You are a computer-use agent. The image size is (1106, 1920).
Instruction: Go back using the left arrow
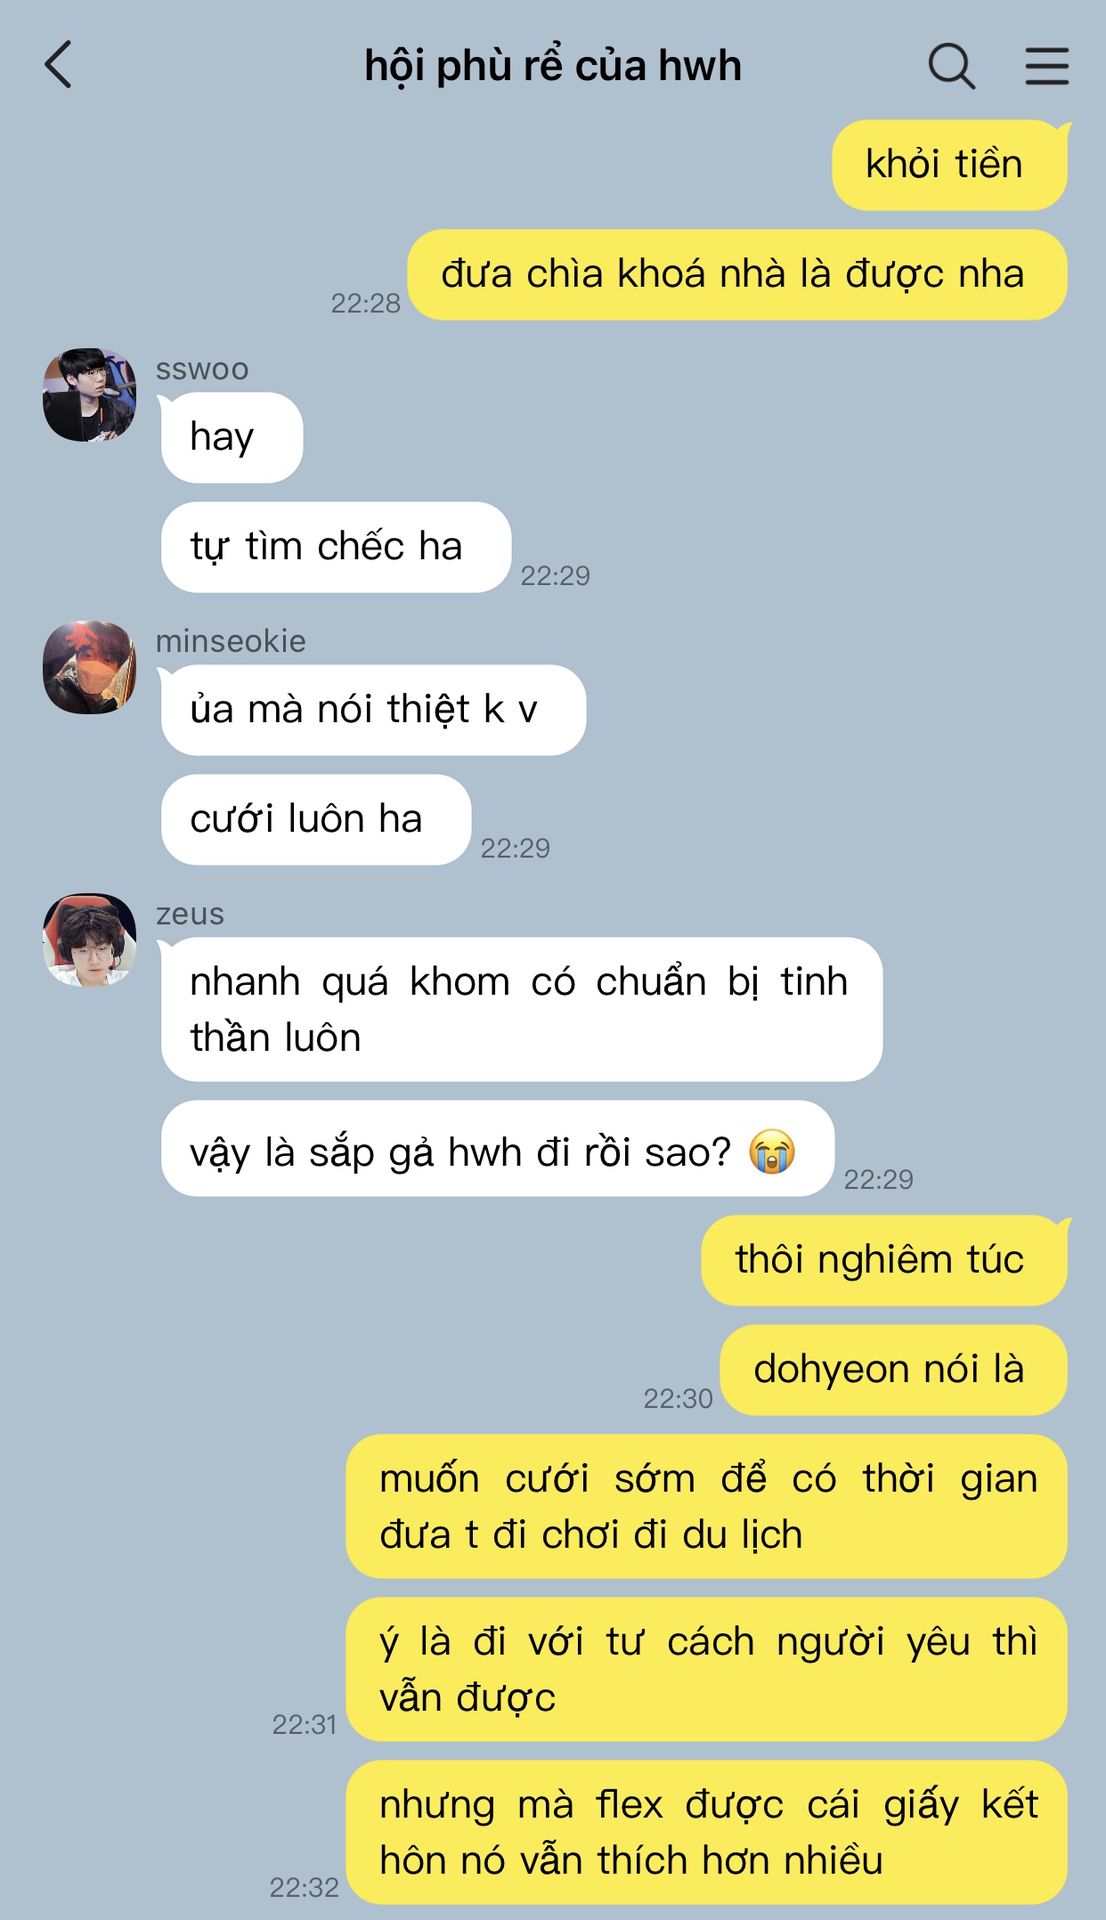click(x=59, y=65)
